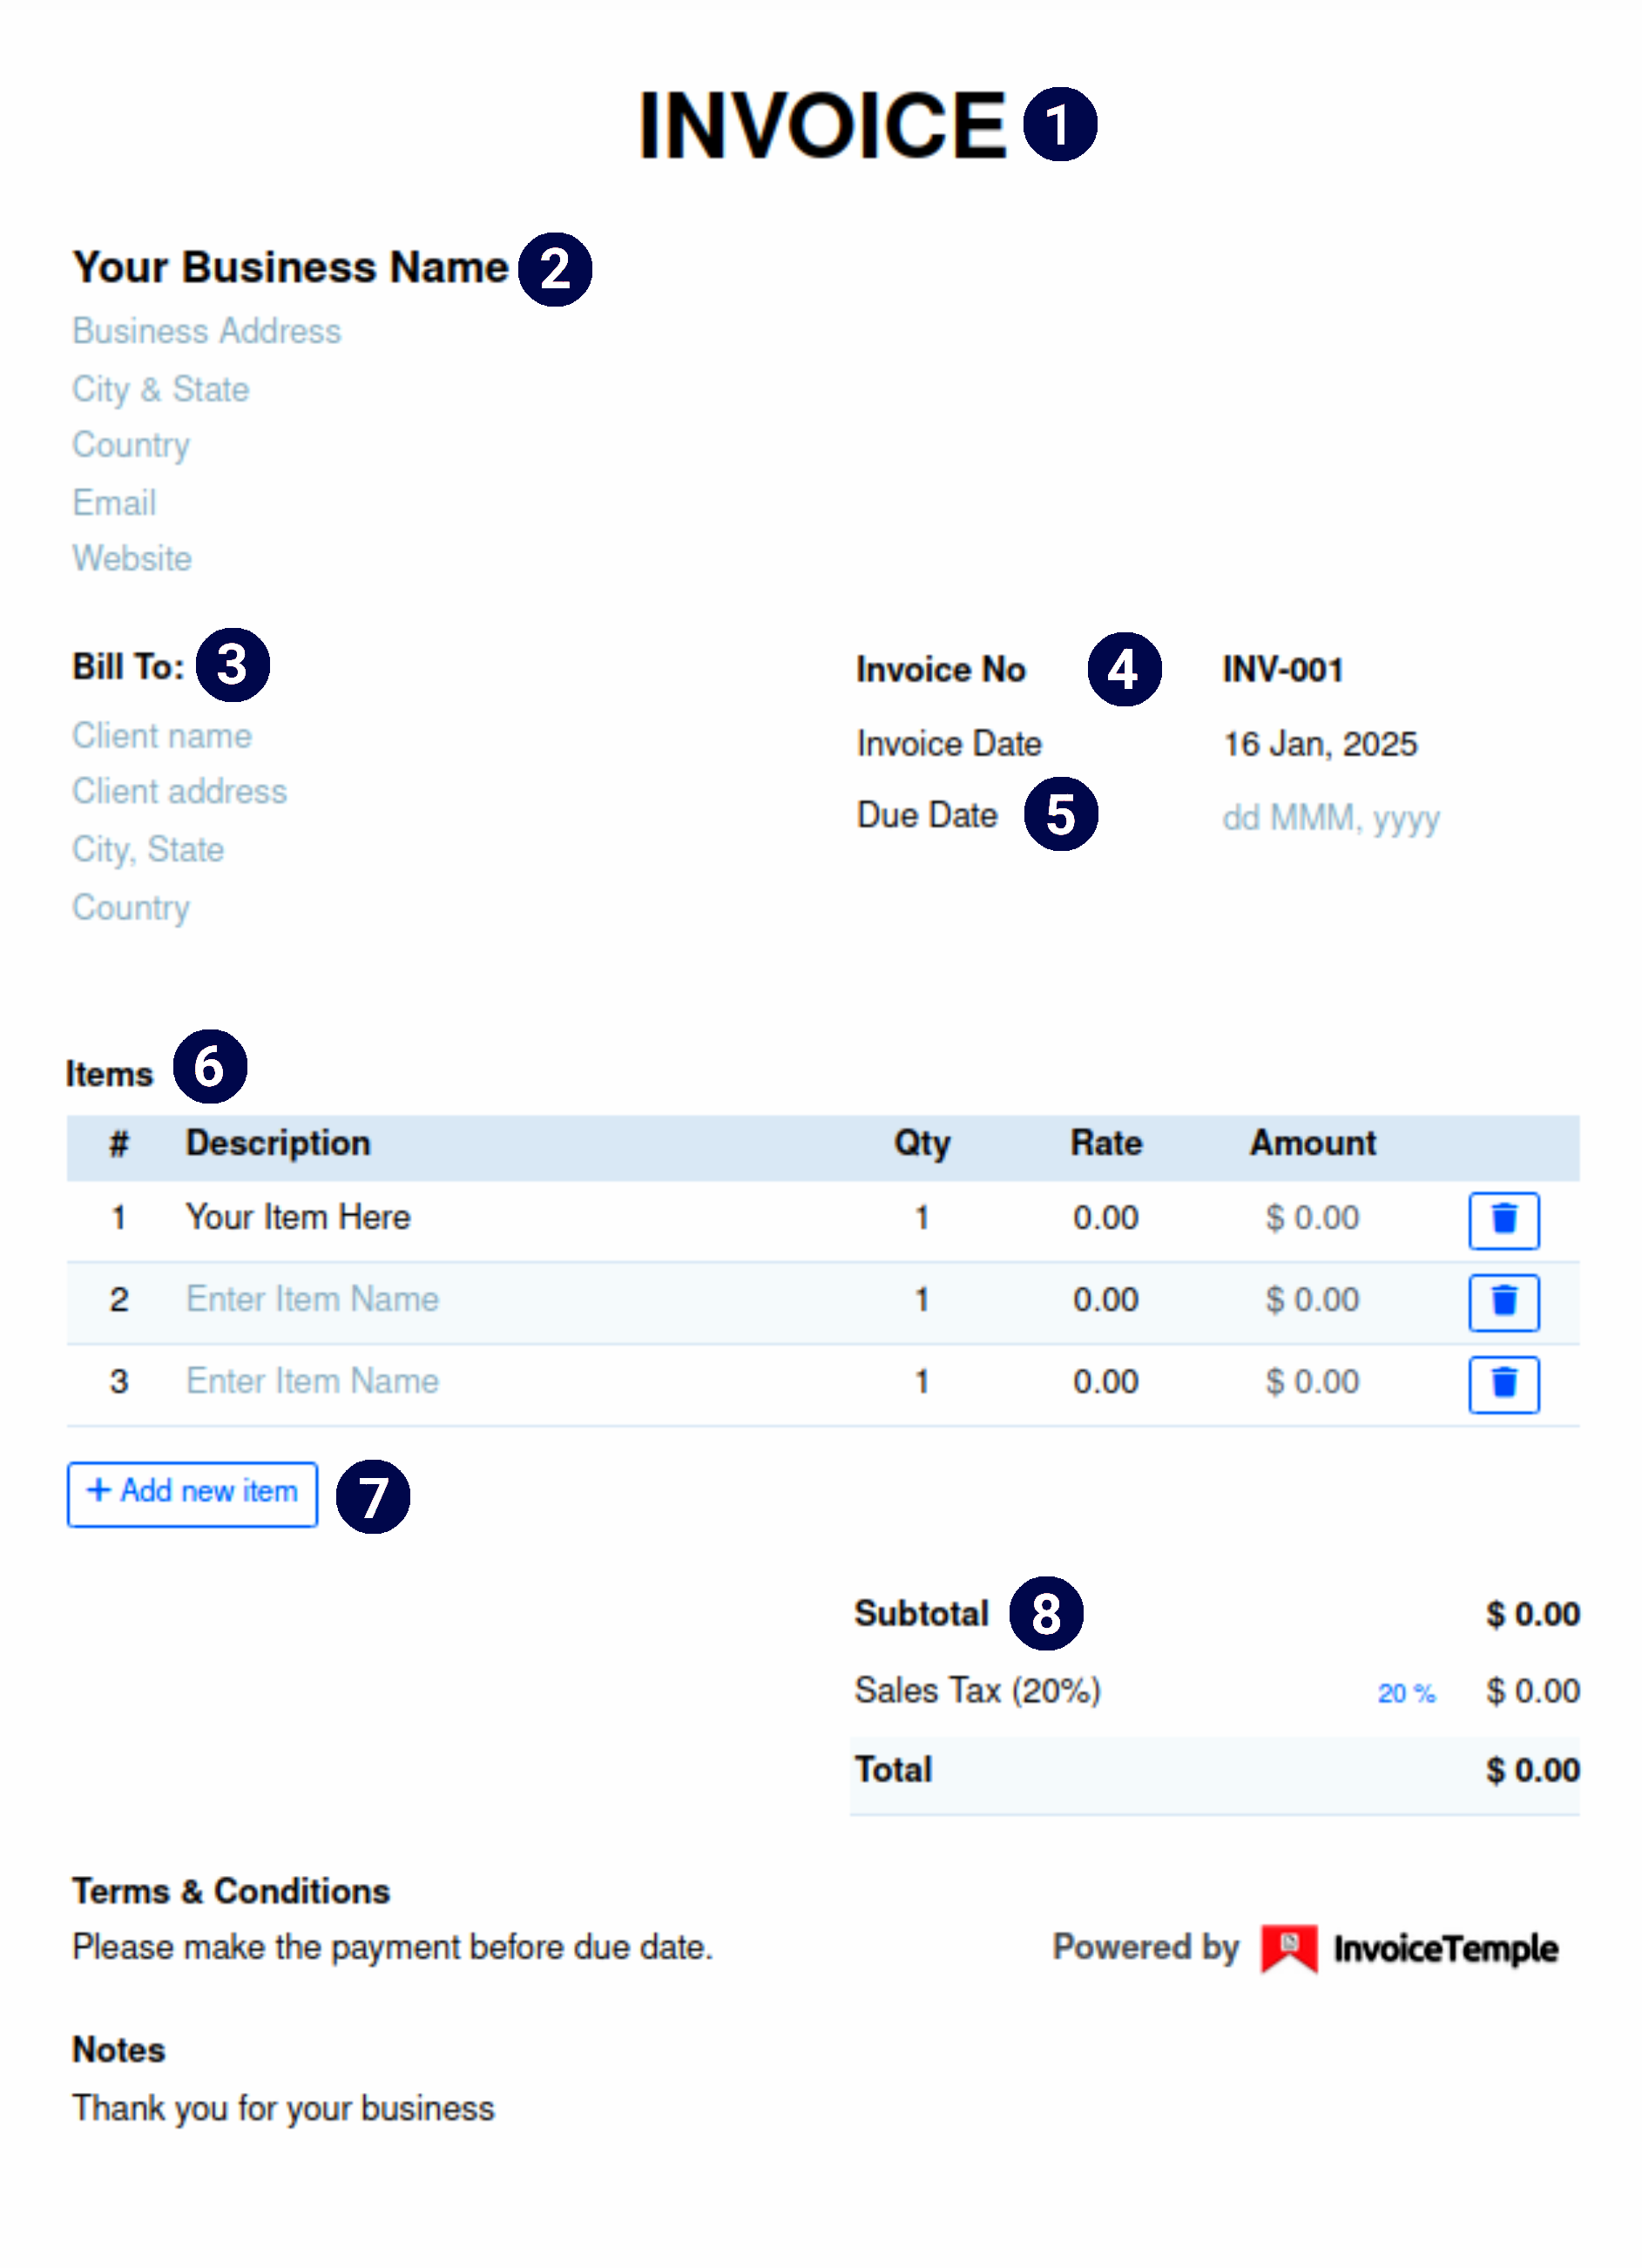The width and height of the screenshot is (1642, 2268).
Task: Edit the INV-001 invoice number field
Action: pos(1282,670)
